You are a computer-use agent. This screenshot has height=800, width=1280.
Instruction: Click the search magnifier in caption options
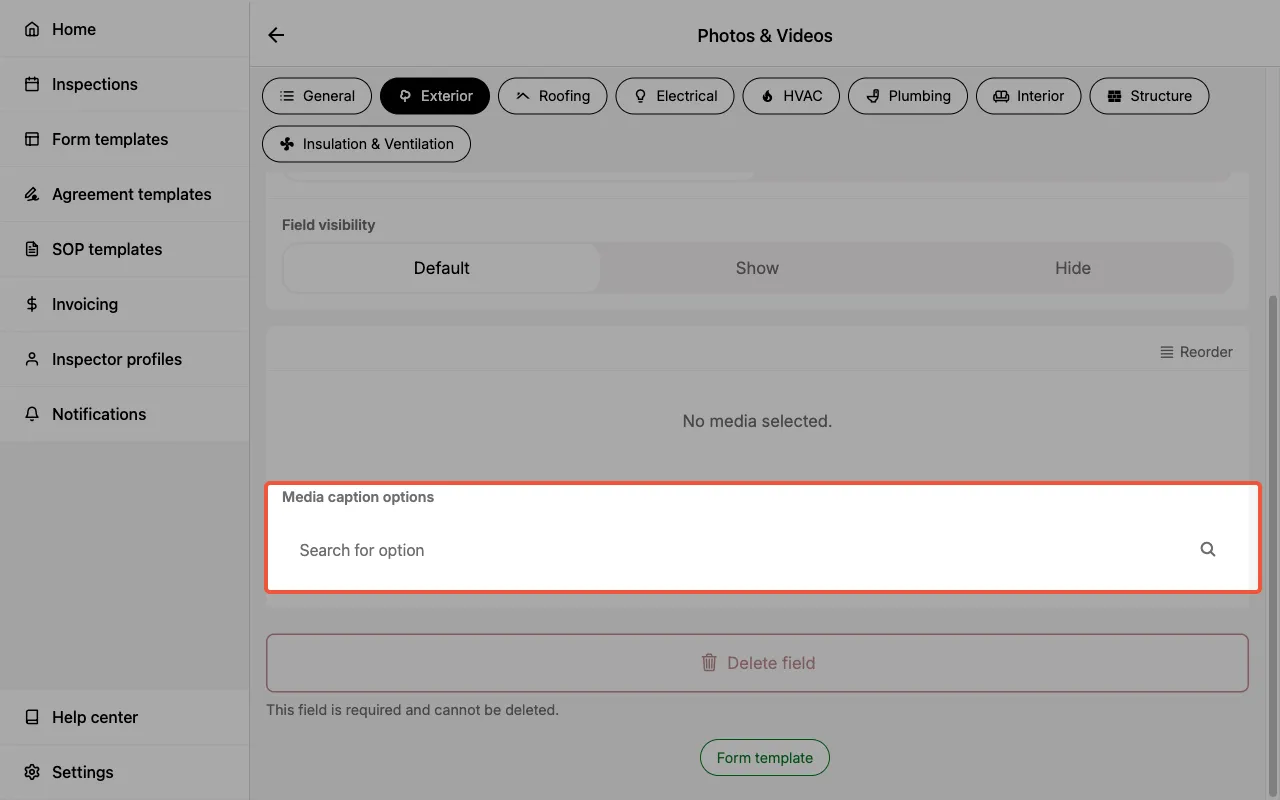pos(1207,549)
